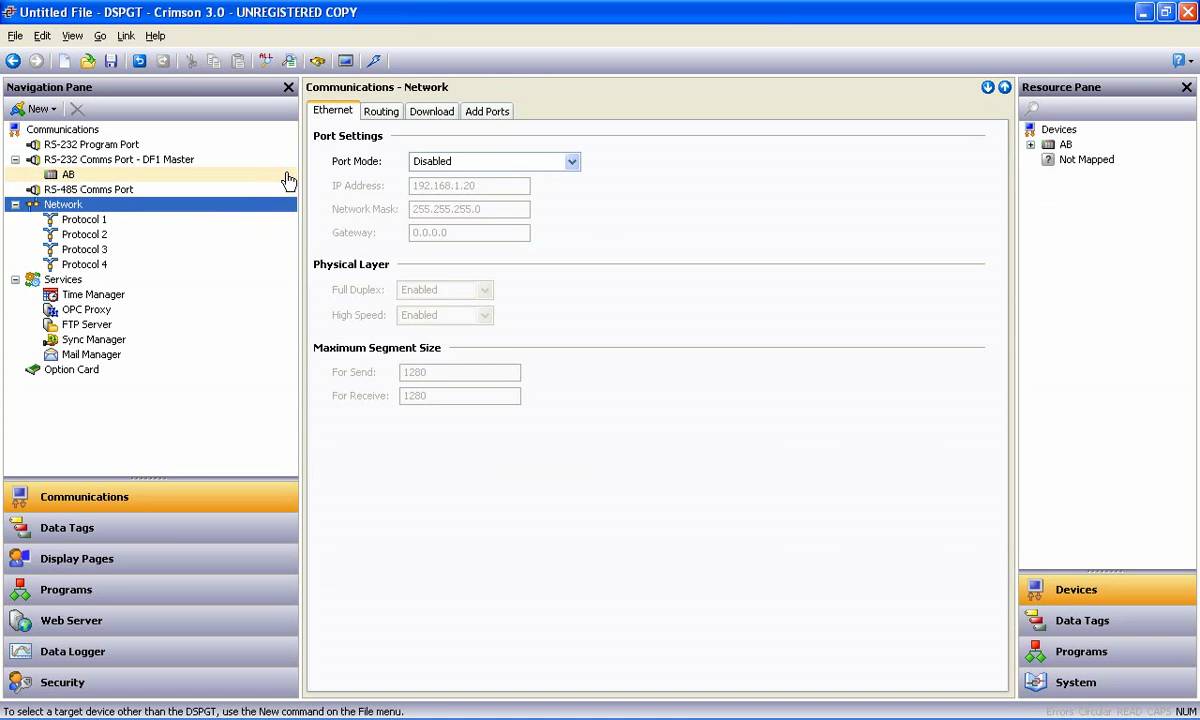Click the Network Mask field

[x=469, y=210]
